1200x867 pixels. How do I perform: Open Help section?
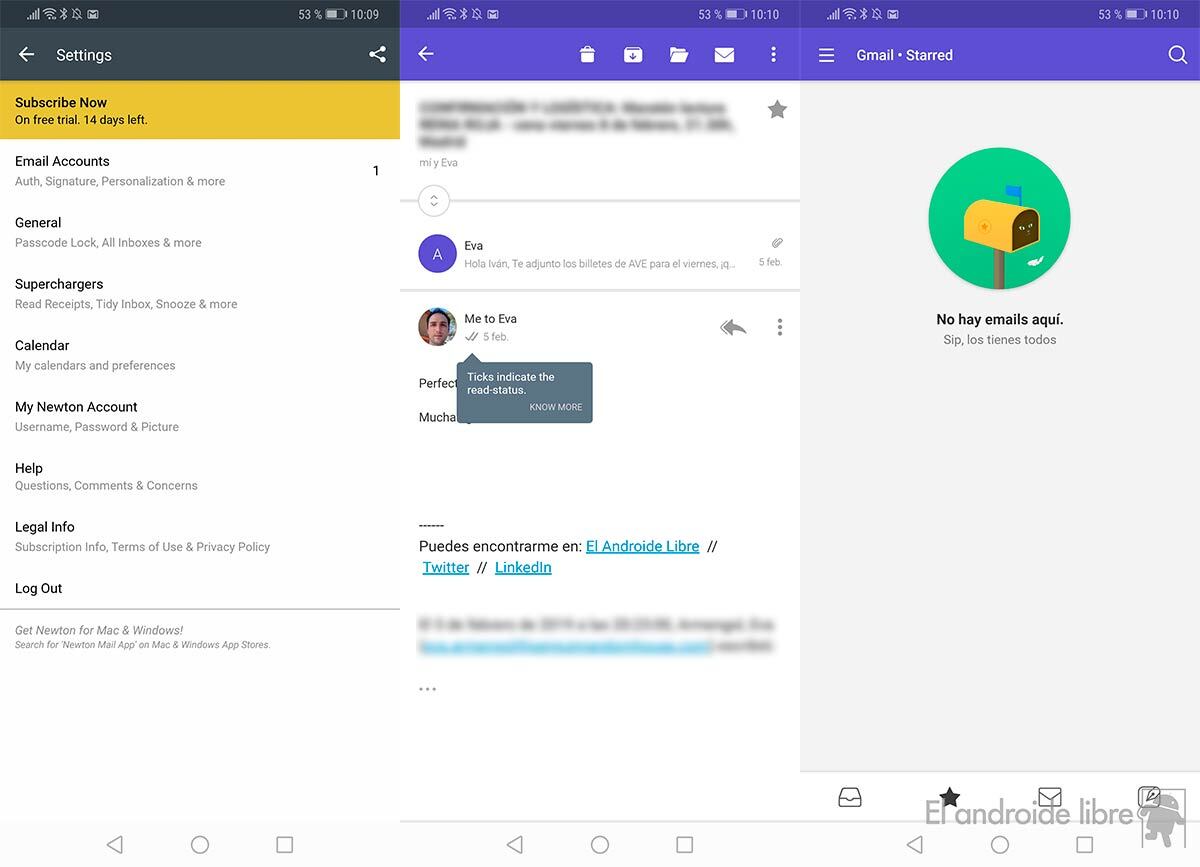coord(200,476)
